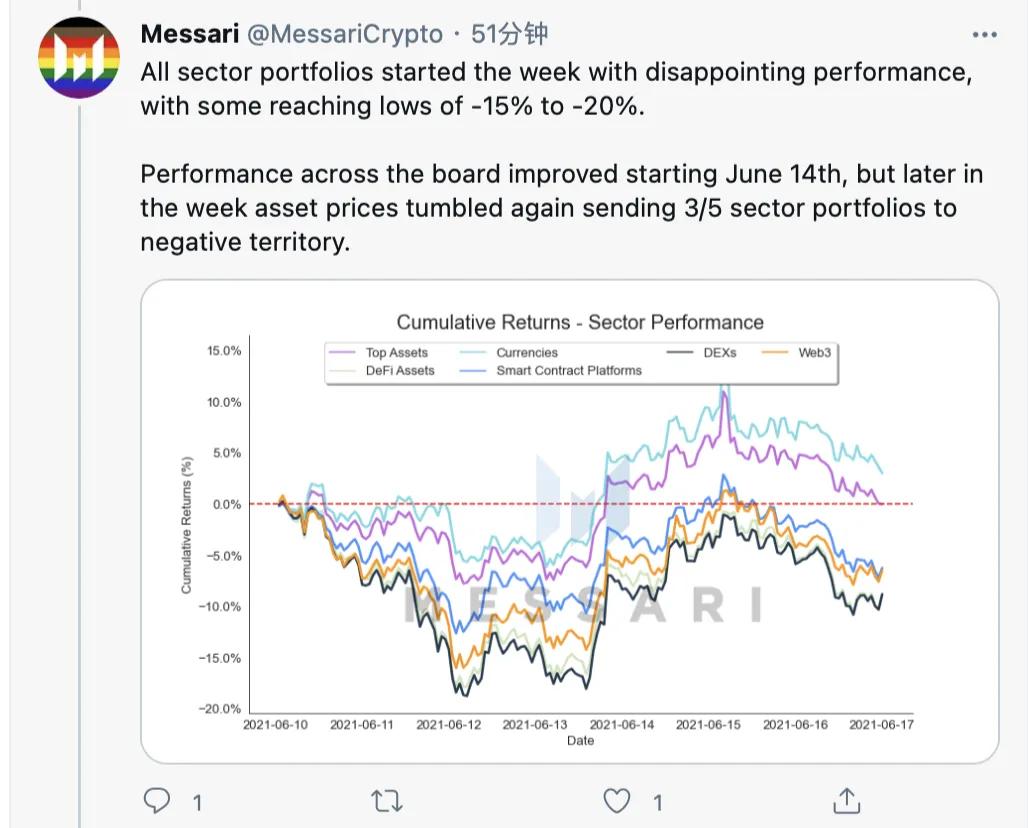Click the chart title Cumulative Returns
The height and width of the screenshot is (828, 1028).
[580, 322]
